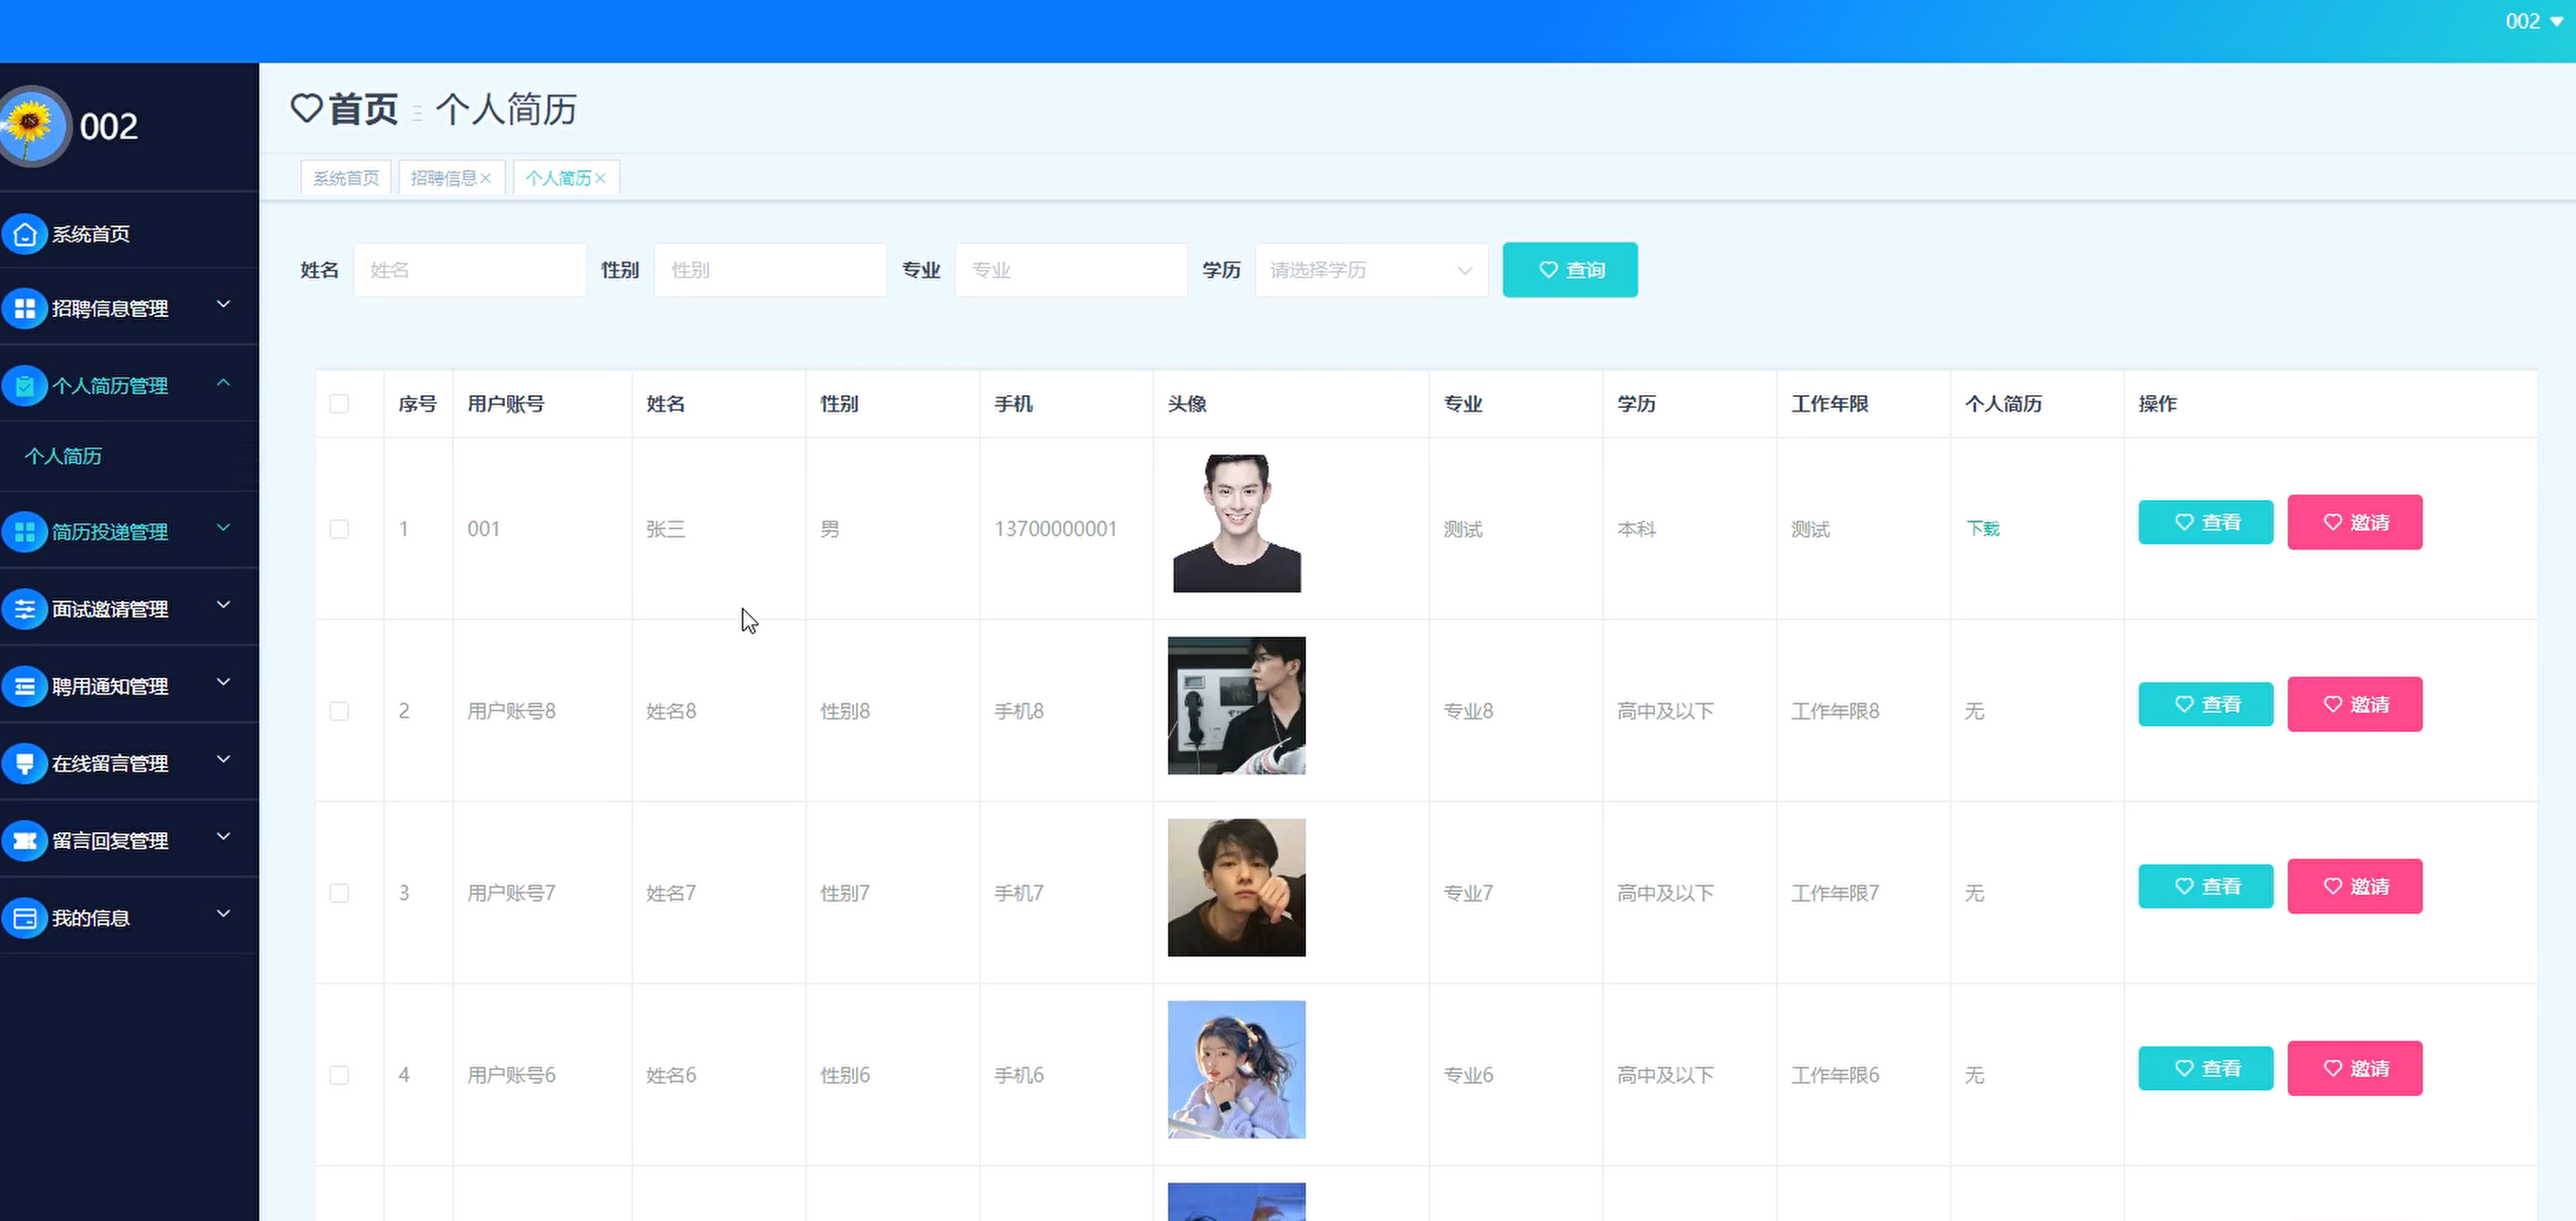2576x1221 pixels.
Task: Click 查看 for 姓名8
Action: 2206,704
